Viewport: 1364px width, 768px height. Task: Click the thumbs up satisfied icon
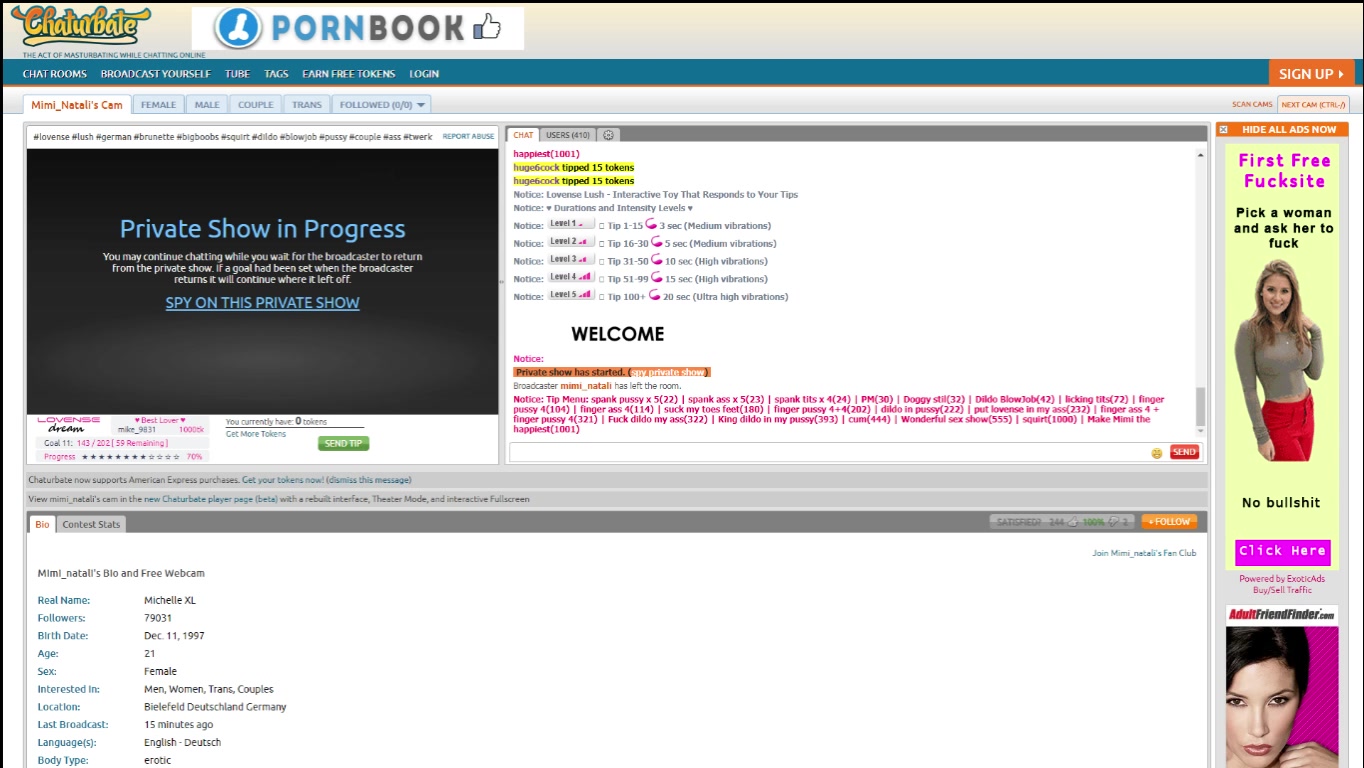(1073, 522)
